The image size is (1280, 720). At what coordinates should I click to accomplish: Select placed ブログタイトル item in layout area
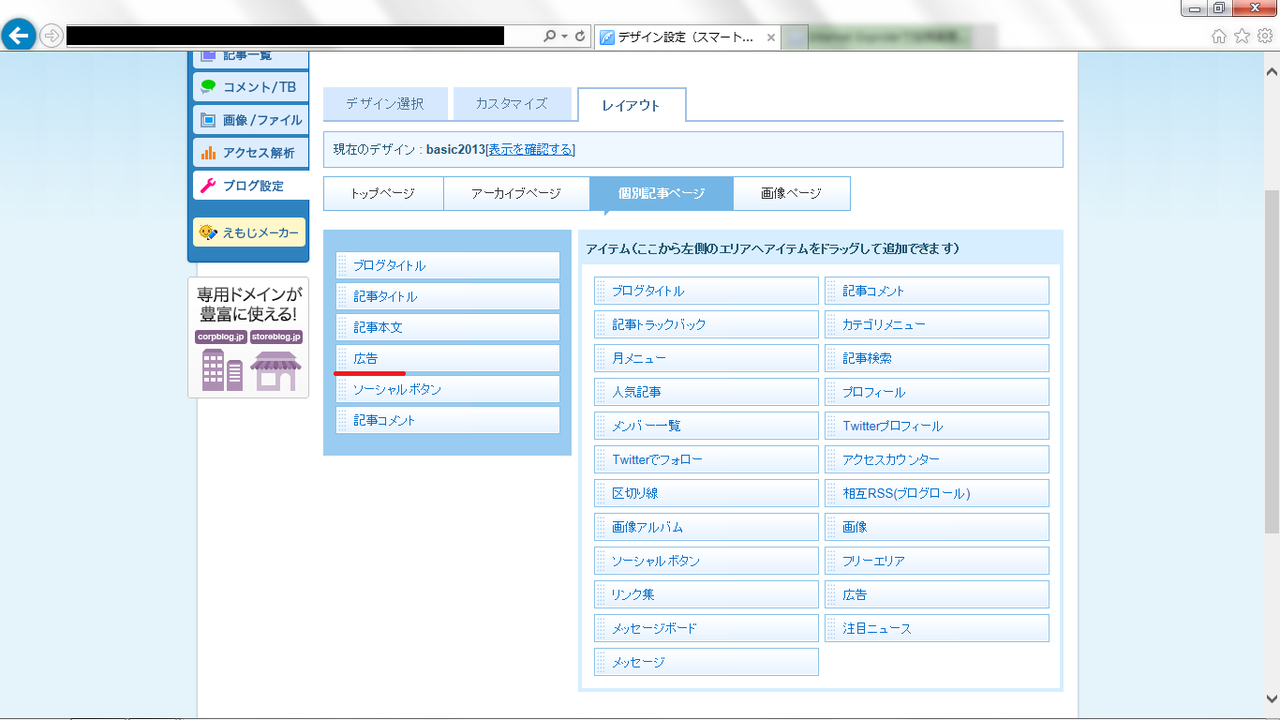[x=448, y=266]
